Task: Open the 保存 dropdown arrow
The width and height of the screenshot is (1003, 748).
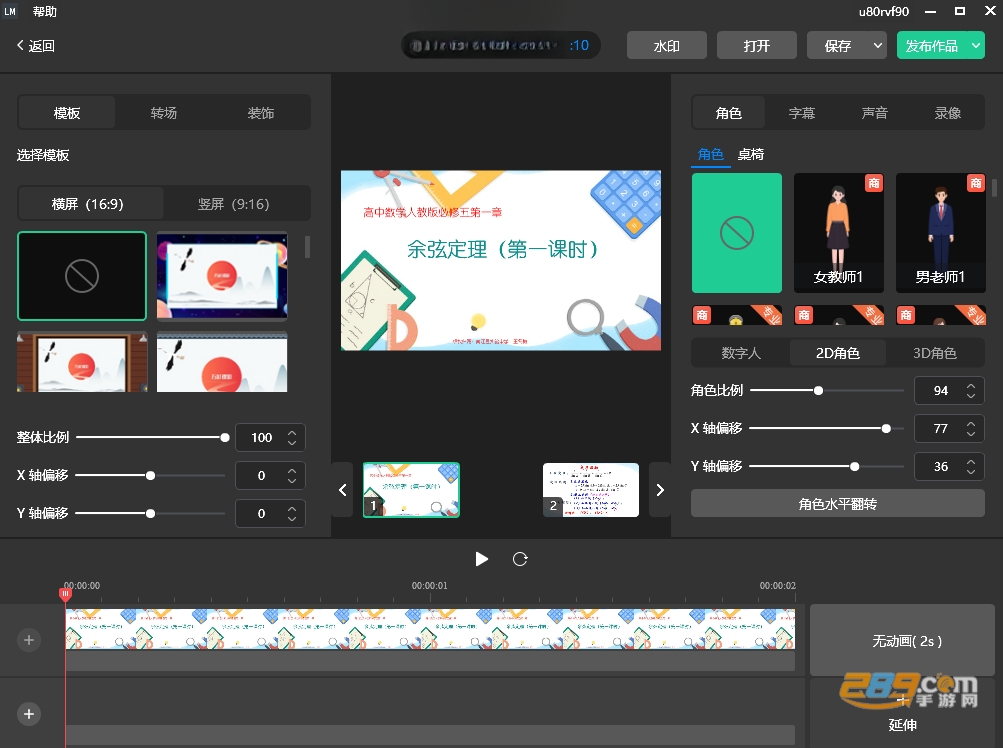Action: tap(878, 45)
